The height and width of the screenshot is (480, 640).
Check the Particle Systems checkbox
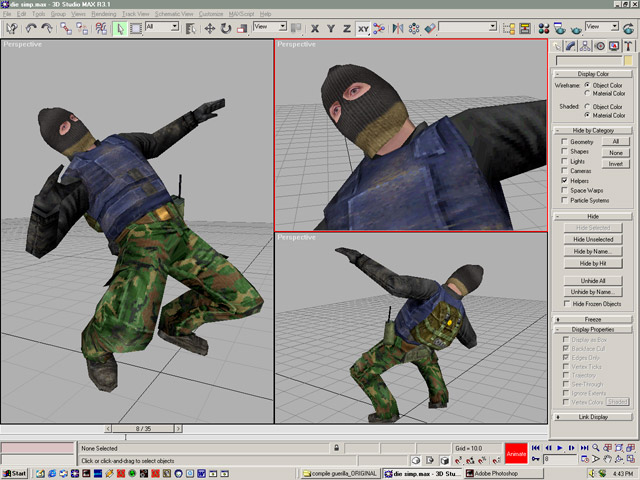click(564, 200)
